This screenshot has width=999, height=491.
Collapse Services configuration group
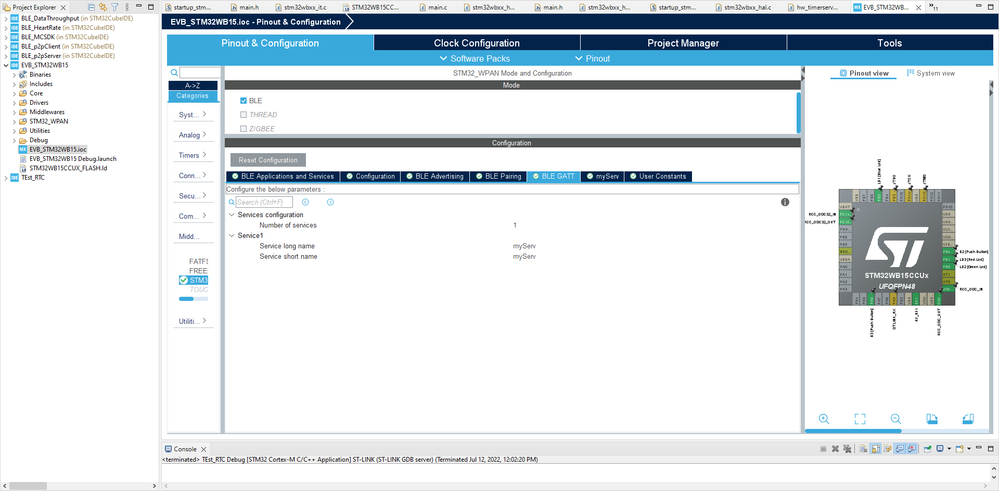click(231, 215)
